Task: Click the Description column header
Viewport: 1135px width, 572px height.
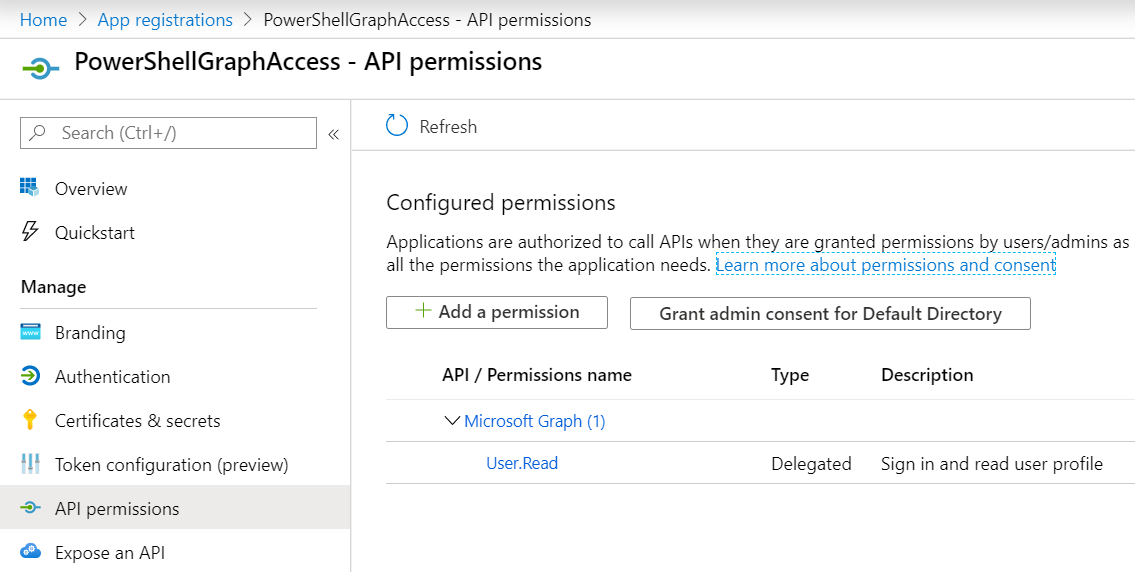Action: [x=927, y=374]
